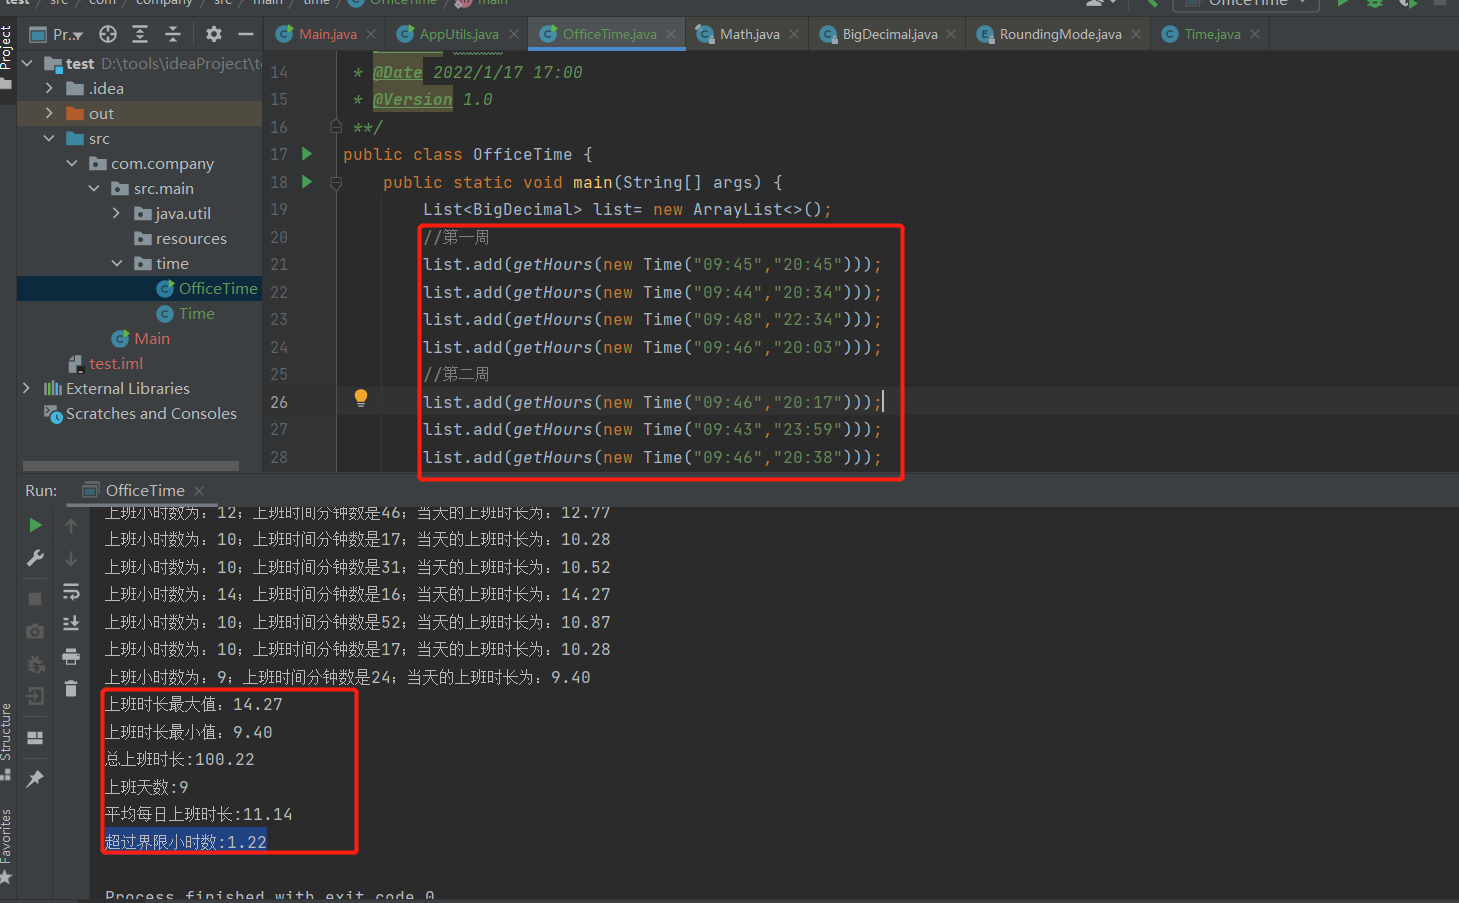
Task: Collapse the time package
Action: point(117,263)
